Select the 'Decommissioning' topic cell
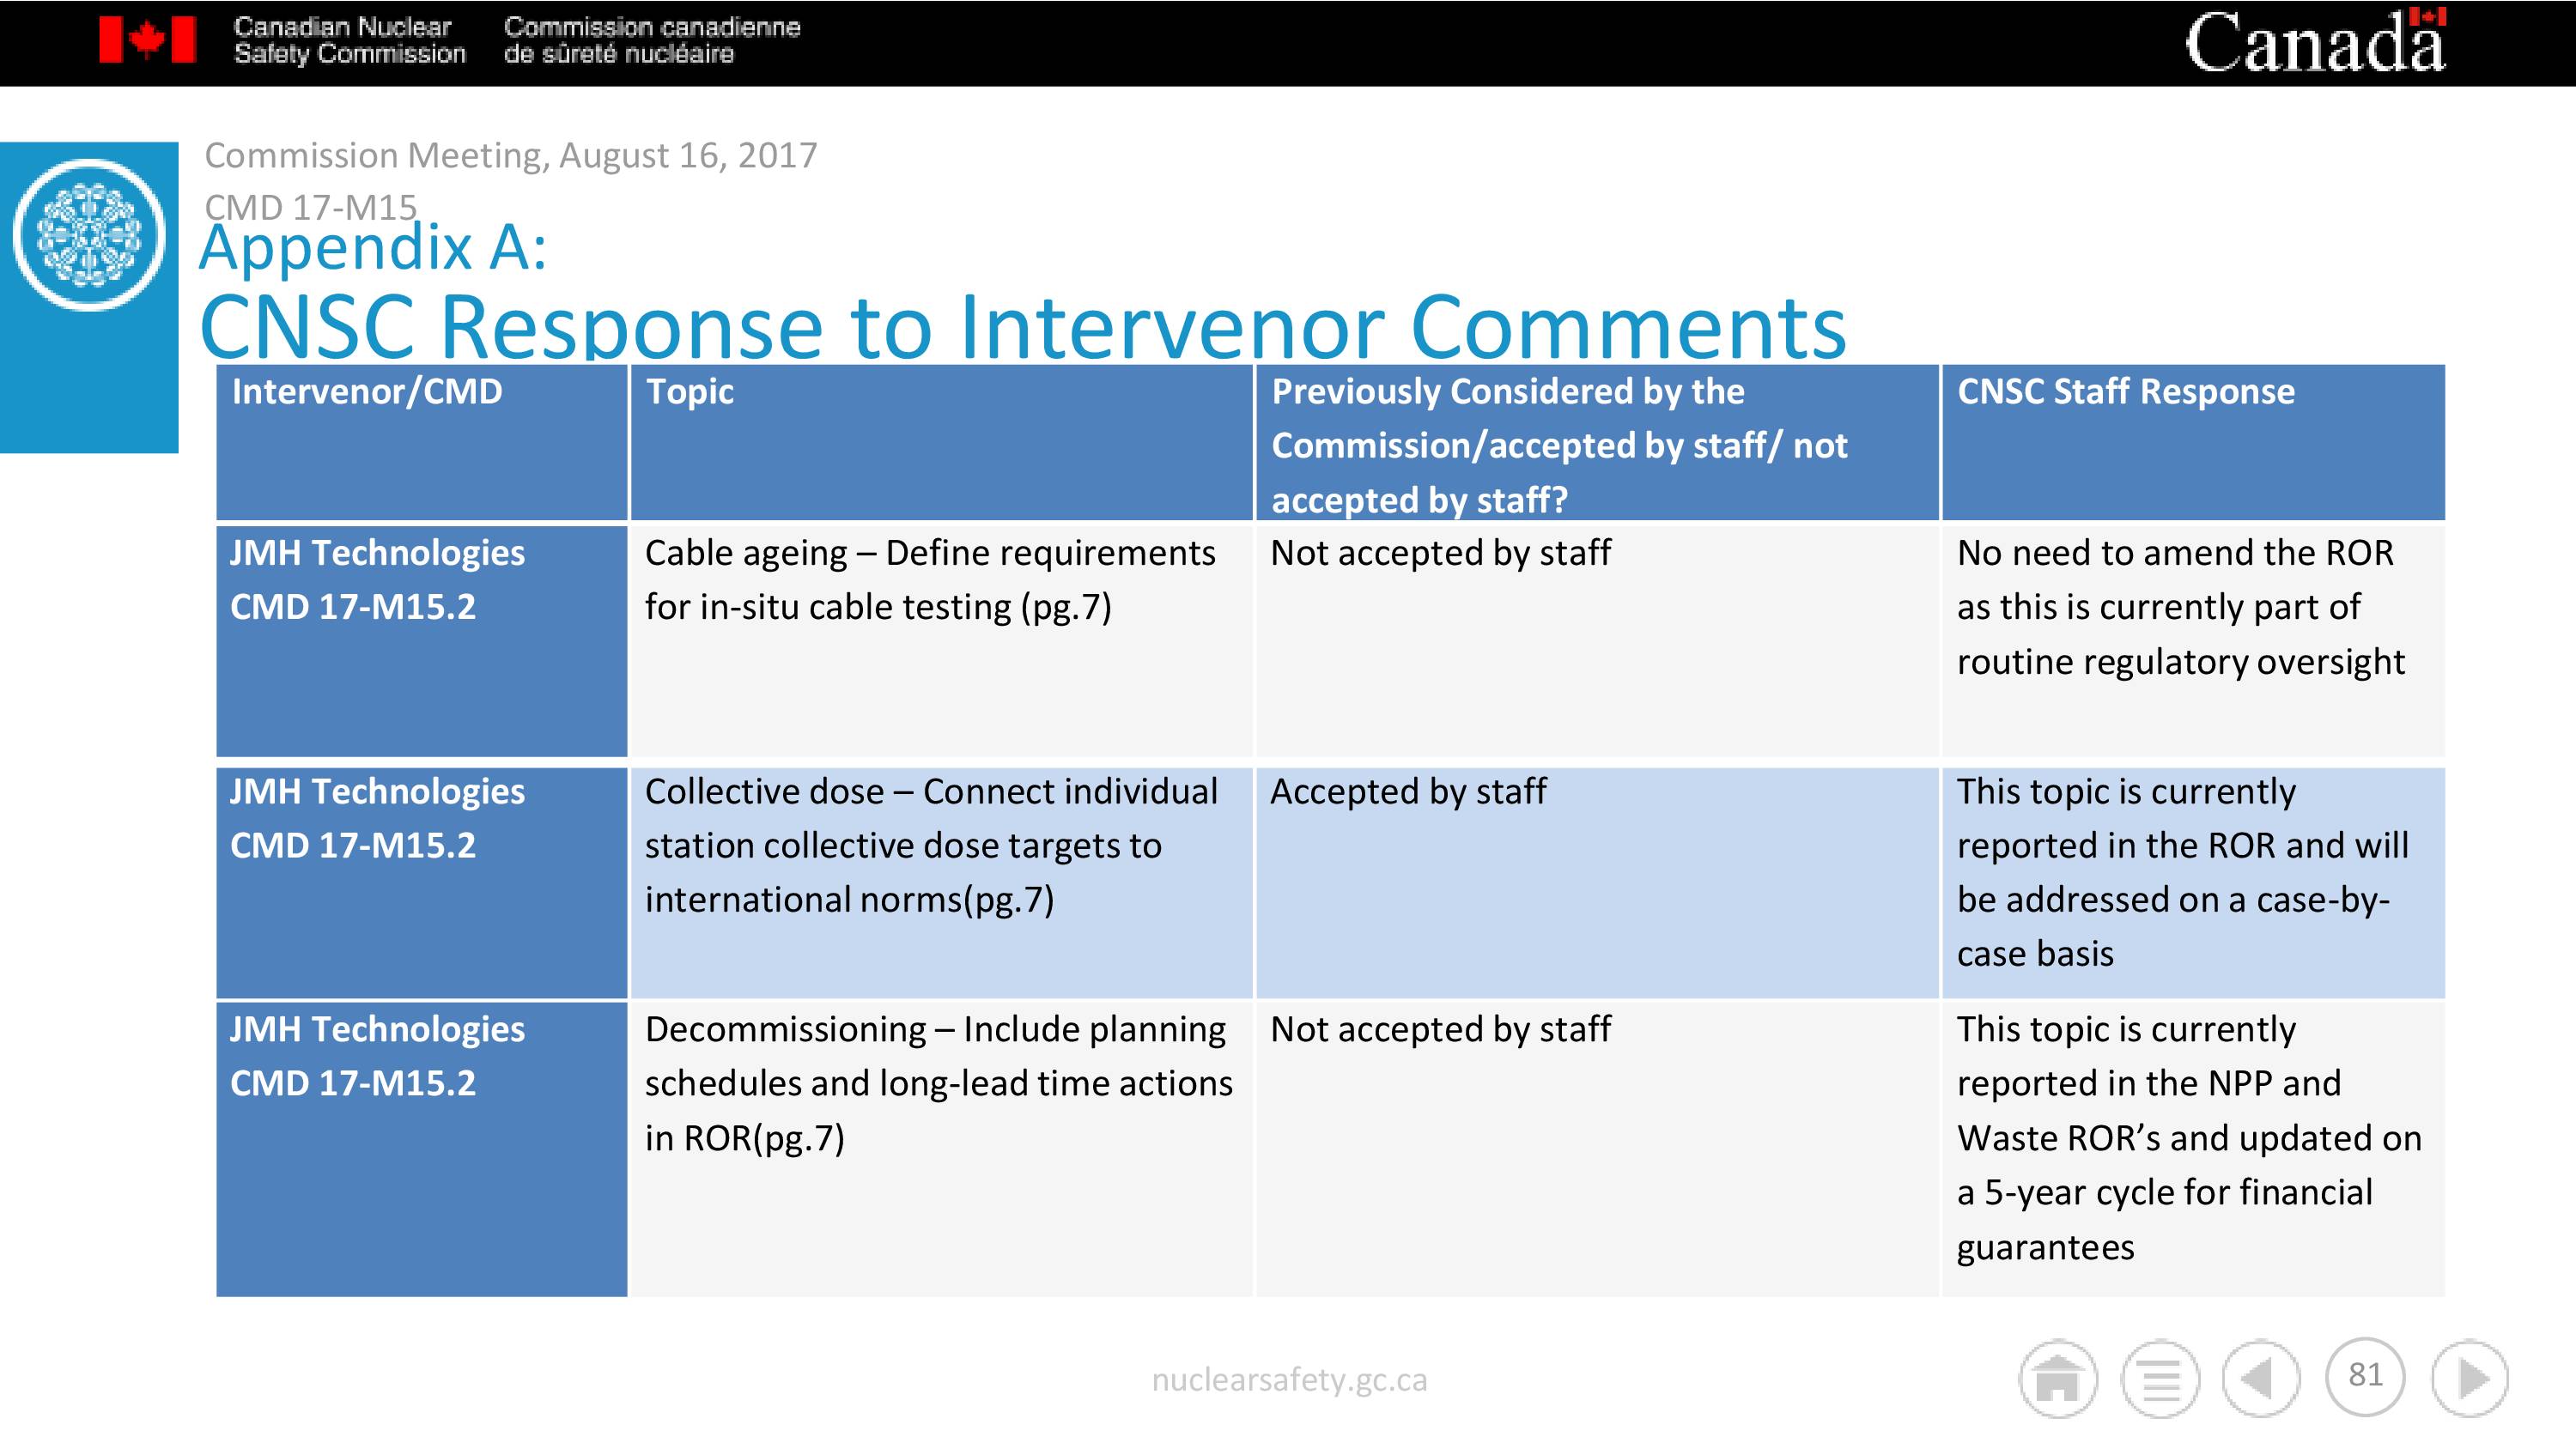This screenshot has height=1449, width=2576. point(941,1149)
